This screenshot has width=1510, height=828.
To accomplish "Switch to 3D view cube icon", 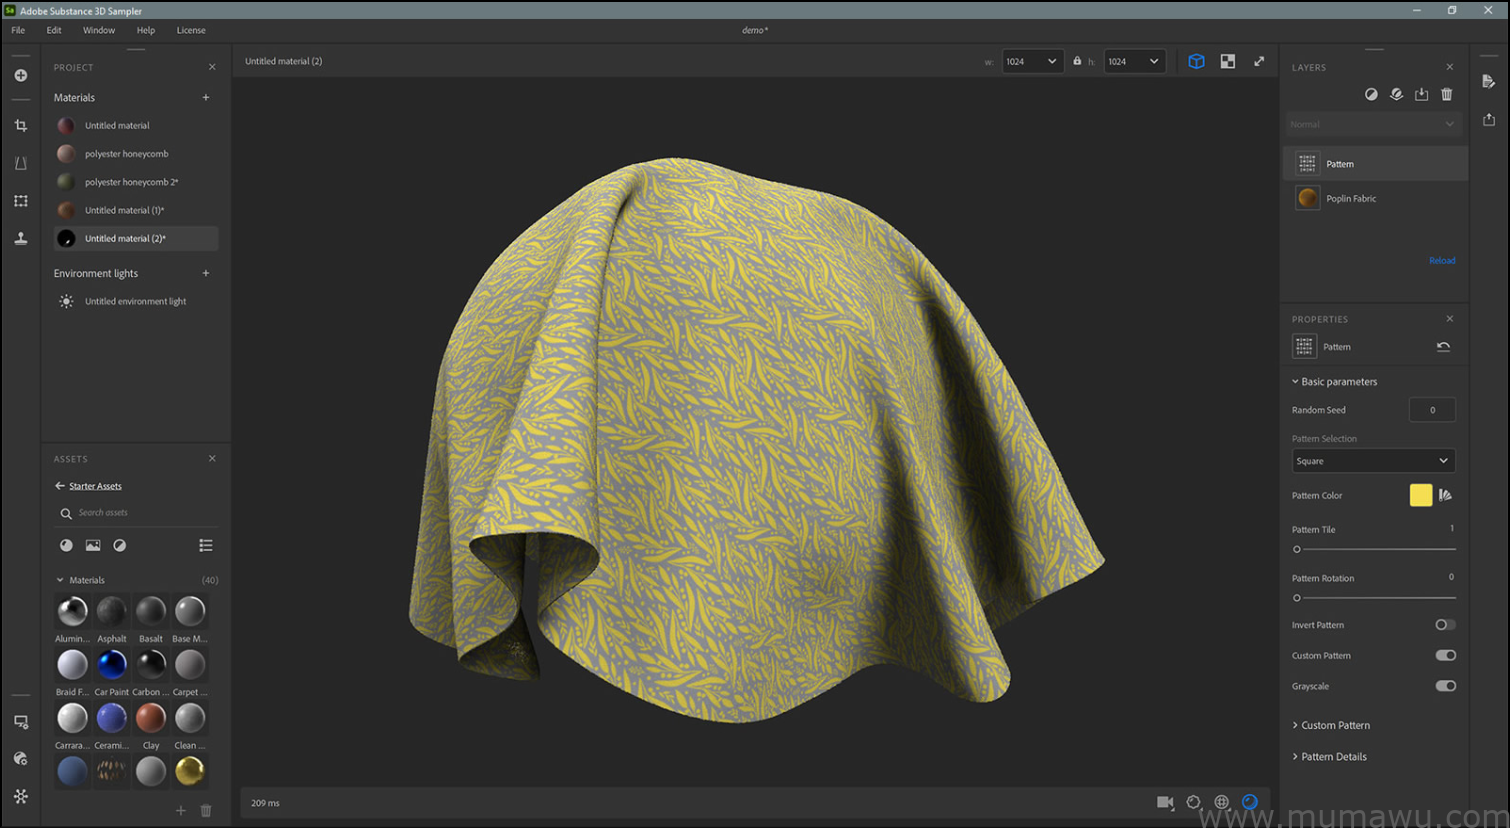I will click(x=1196, y=61).
